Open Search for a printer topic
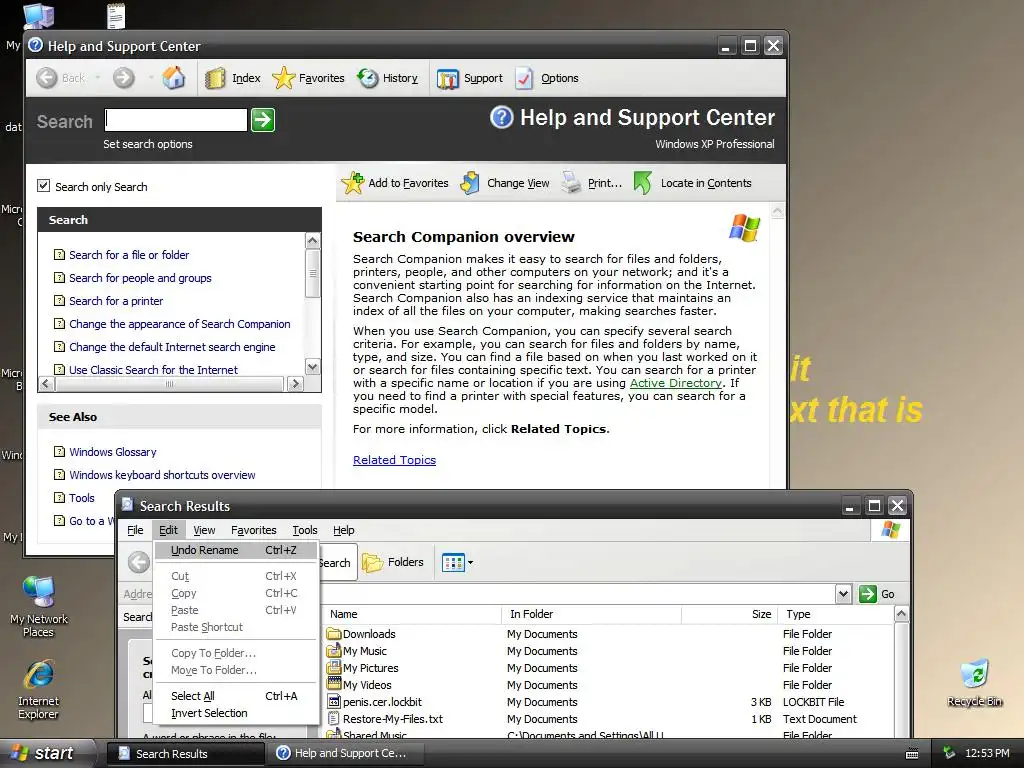The image size is (1024, 768). 116,301
